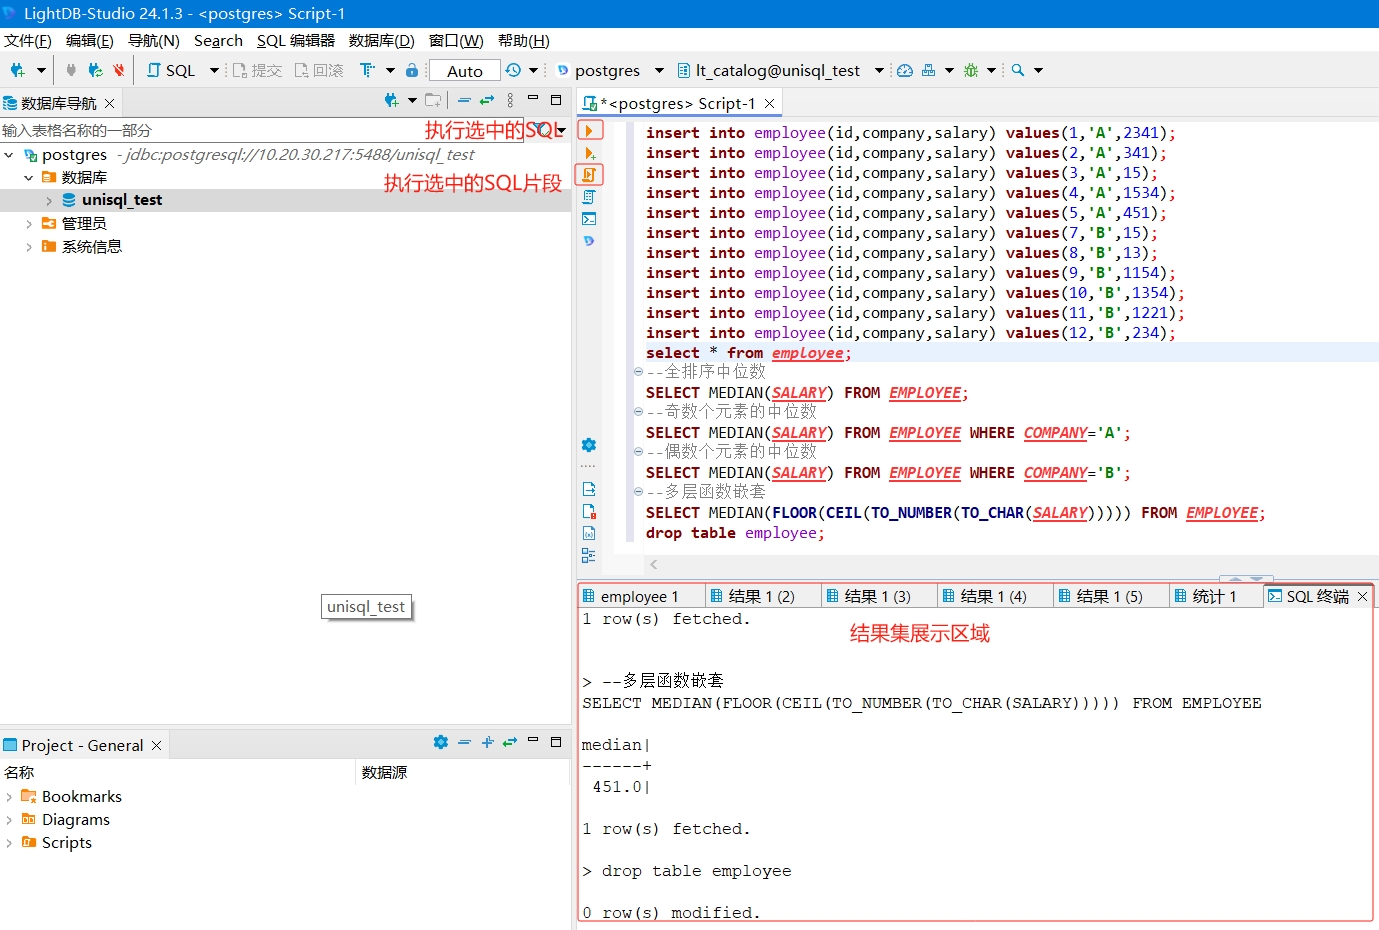Click the dashboard gauge icon
The height and width of the screenshot is (930, 1379).
(905, 70)
